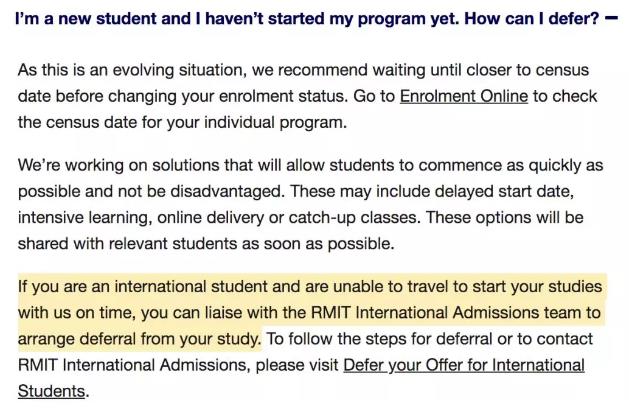Open the Enrolment Online link
The height and width of the screenshot is (410, 629).
[464, 96]
